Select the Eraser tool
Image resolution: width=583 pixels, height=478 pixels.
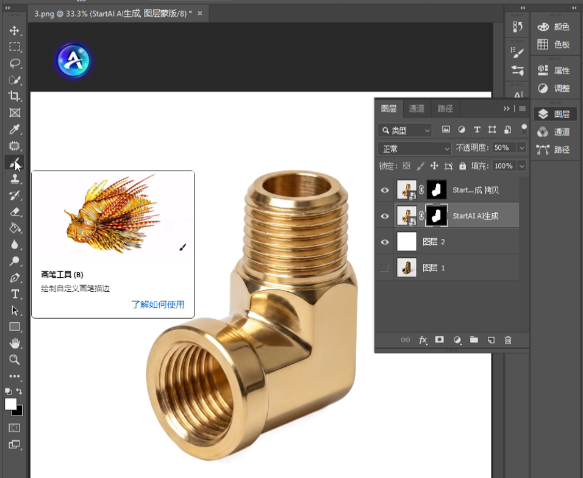click(15, 212)
